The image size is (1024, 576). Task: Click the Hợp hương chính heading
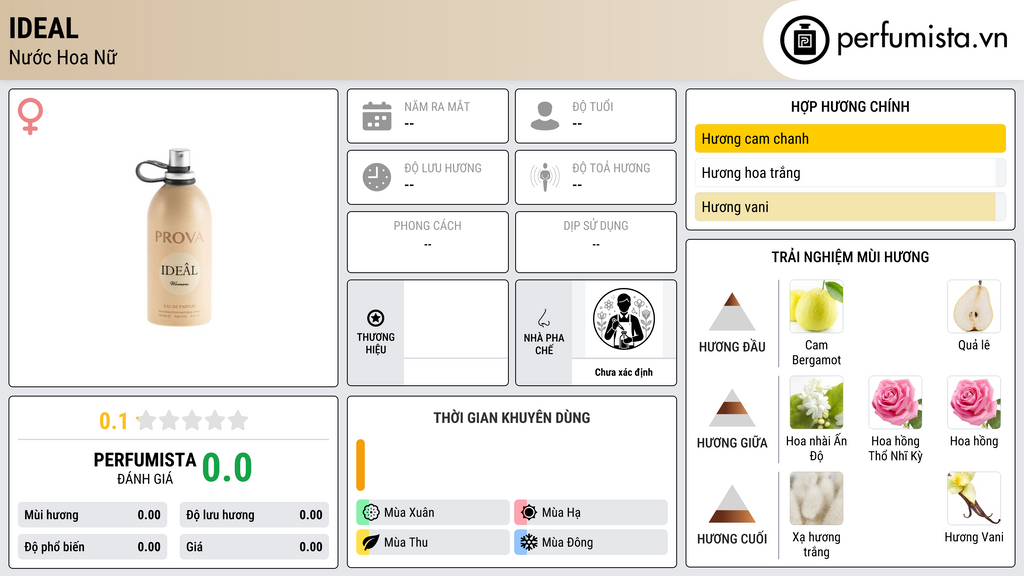pyautogui.click(x=850, y=106)
